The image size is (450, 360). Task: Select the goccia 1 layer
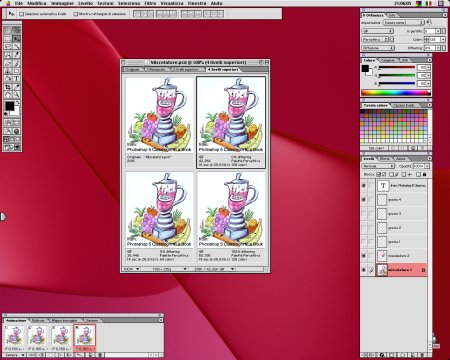(x=402, y=242)
